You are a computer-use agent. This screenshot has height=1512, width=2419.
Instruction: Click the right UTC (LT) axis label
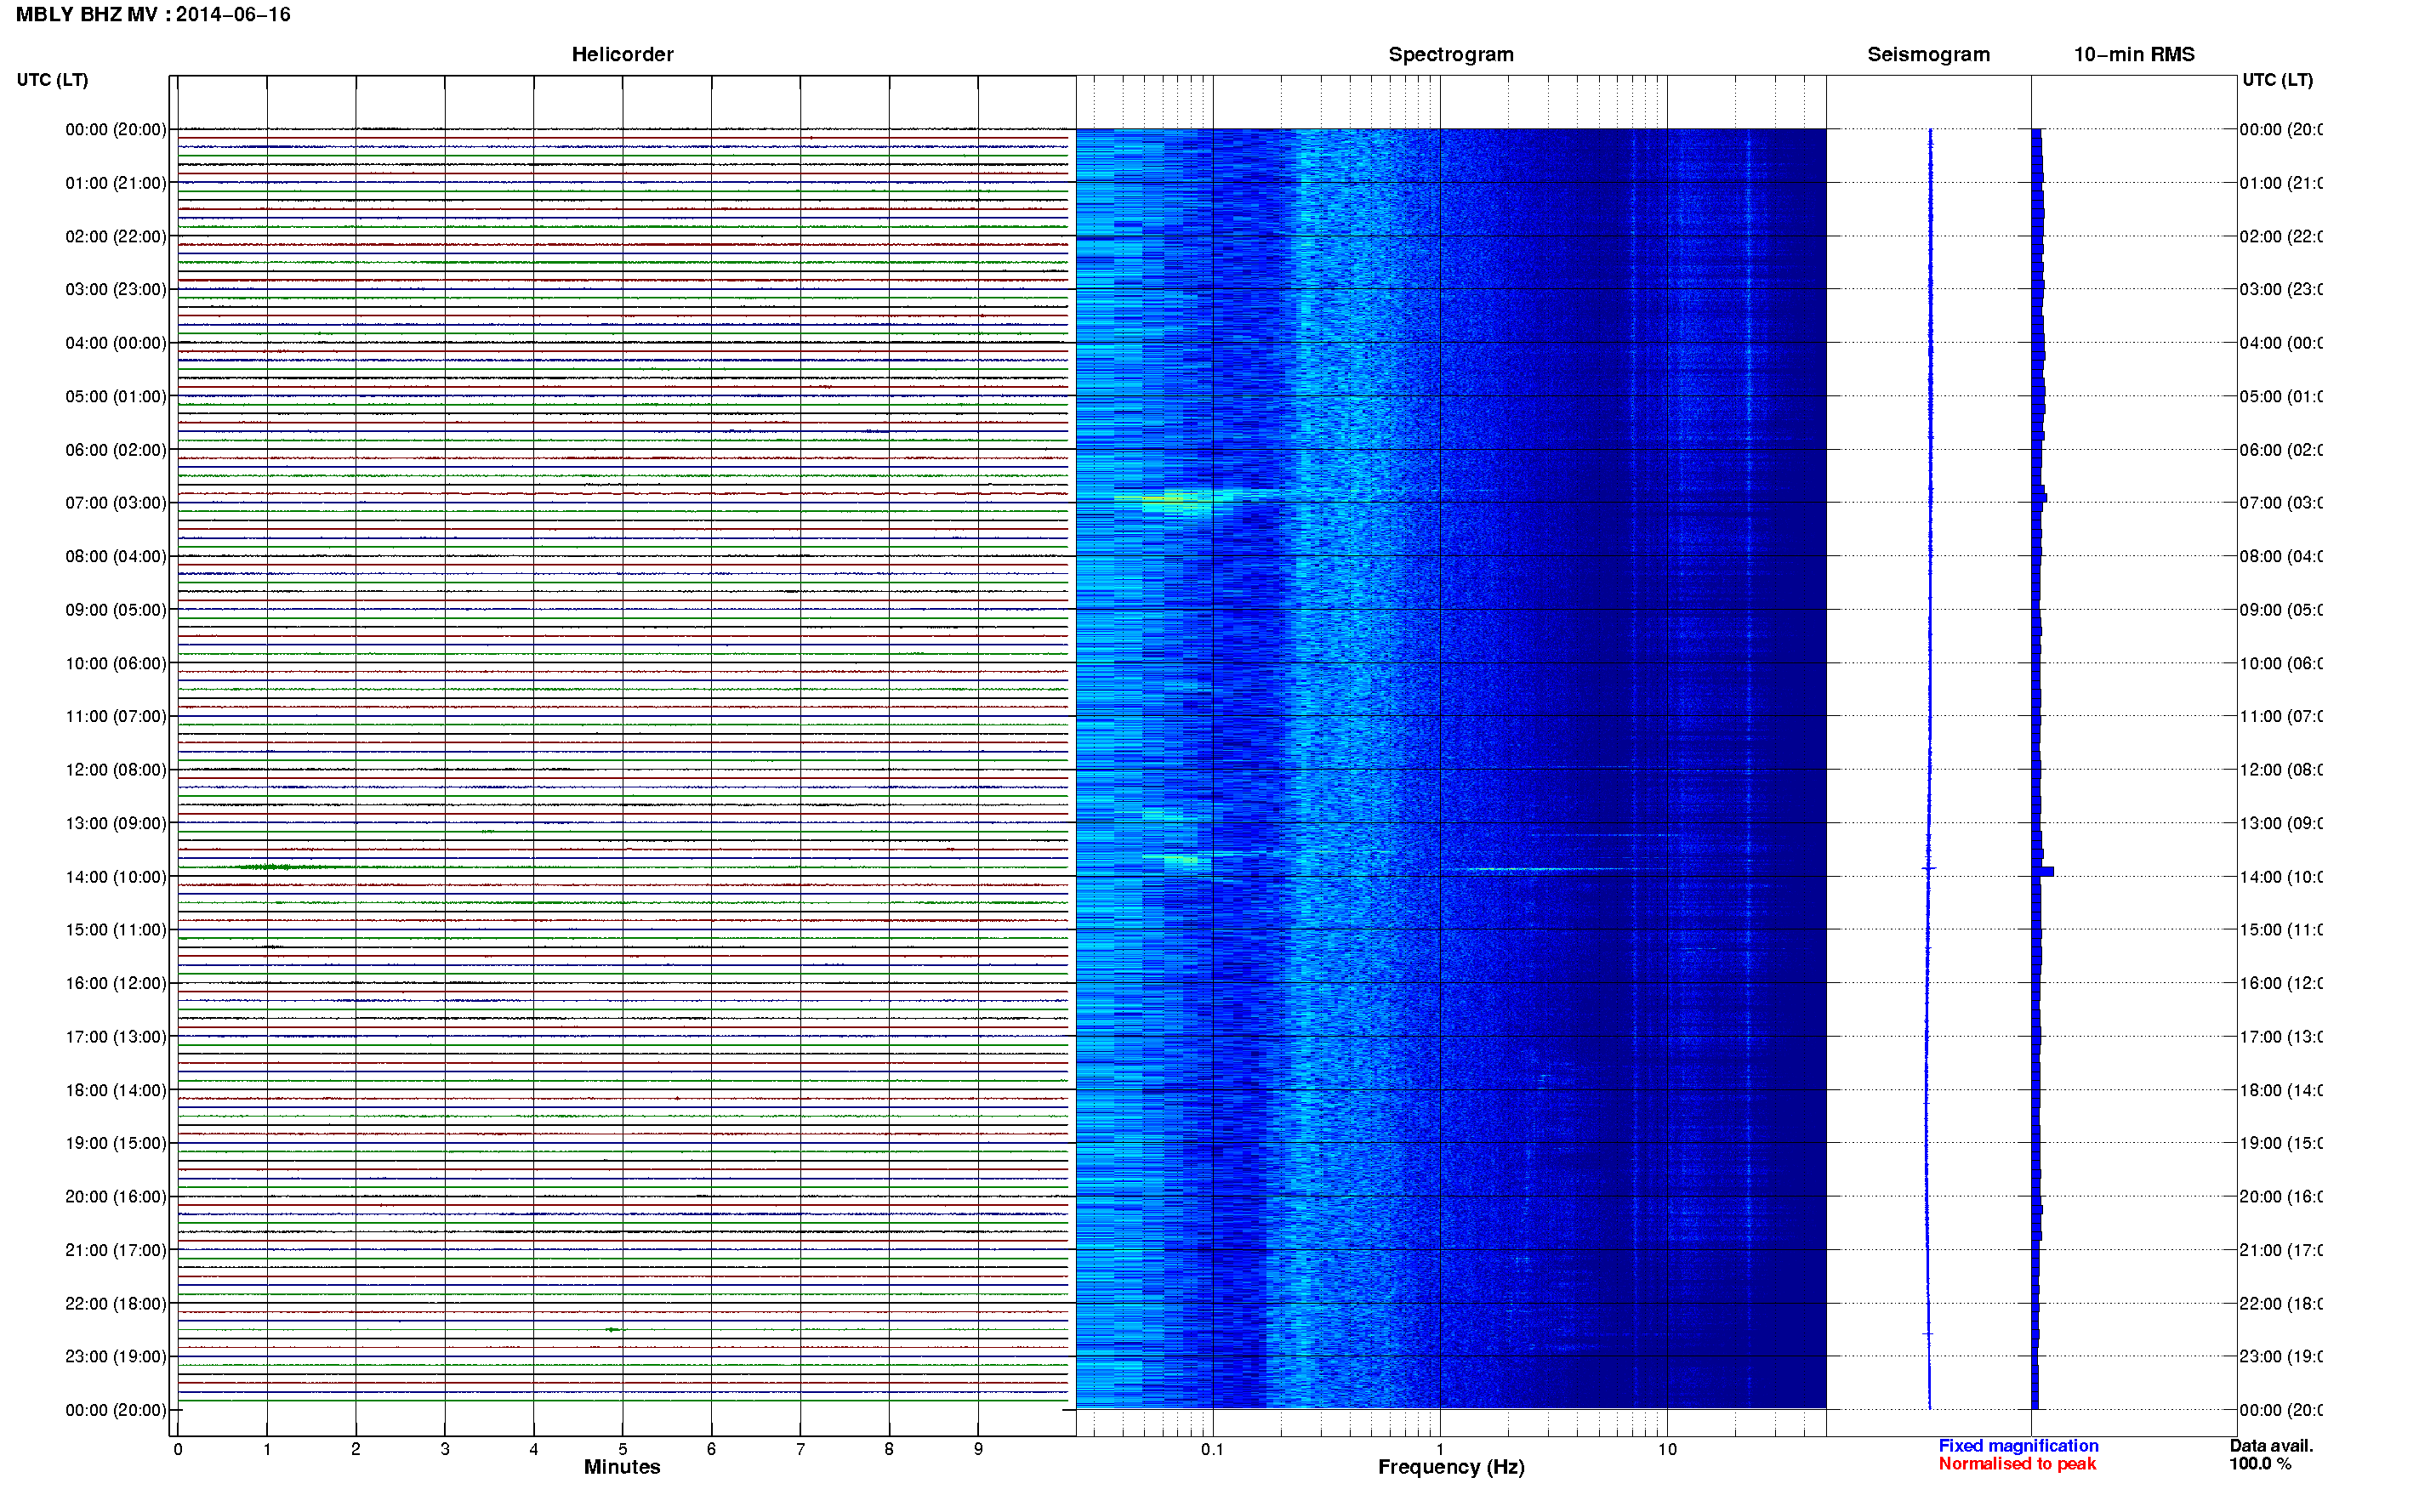pyautogui.click(x=2277, y=80)
